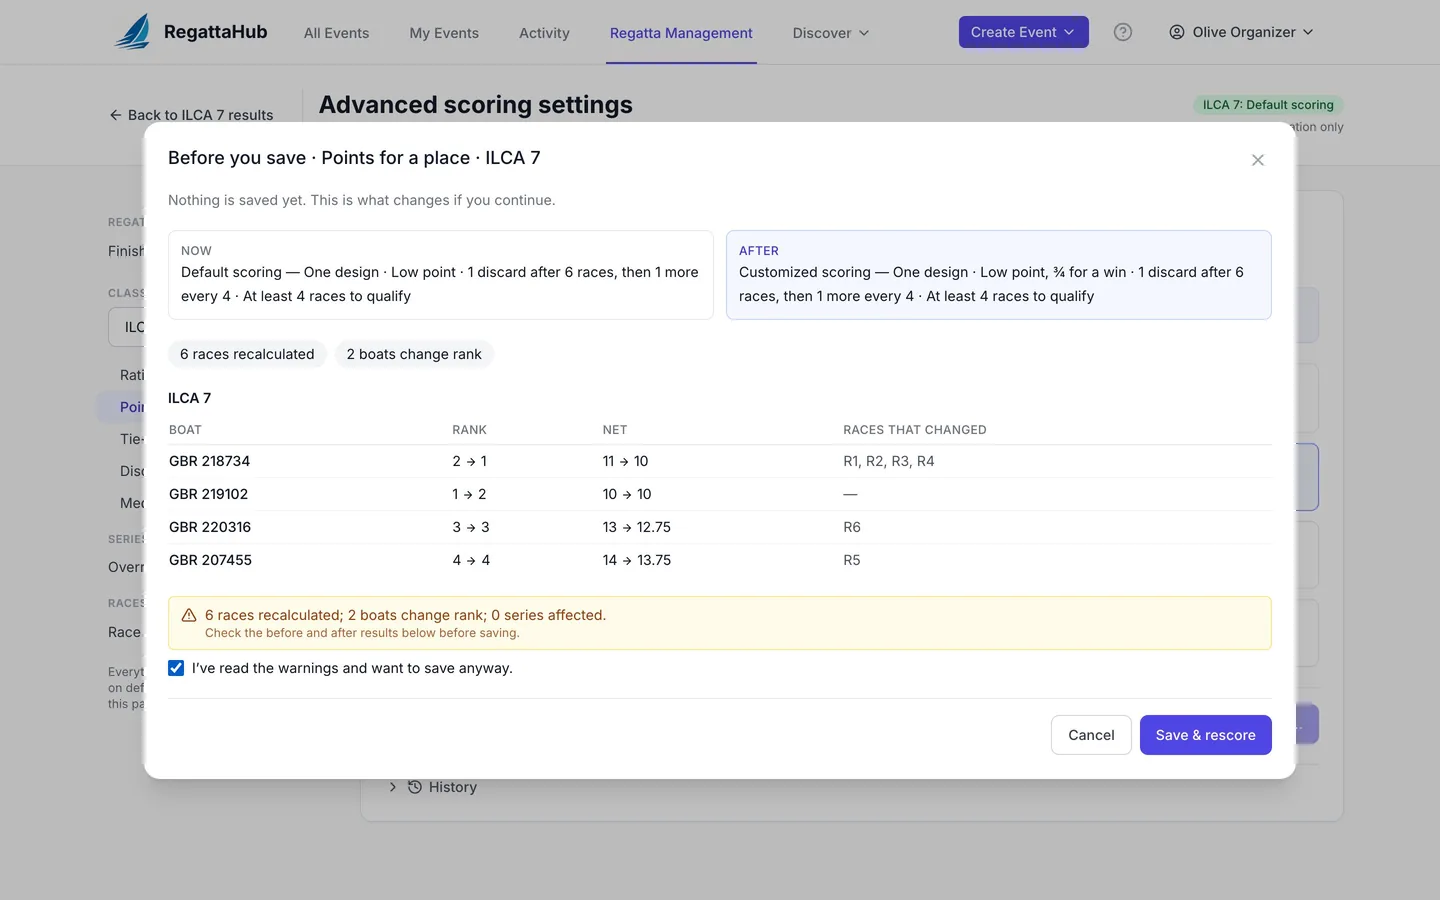Select the GBR 207455 boat cell
The image size is (1440, 900).
[x=211, y=560]
